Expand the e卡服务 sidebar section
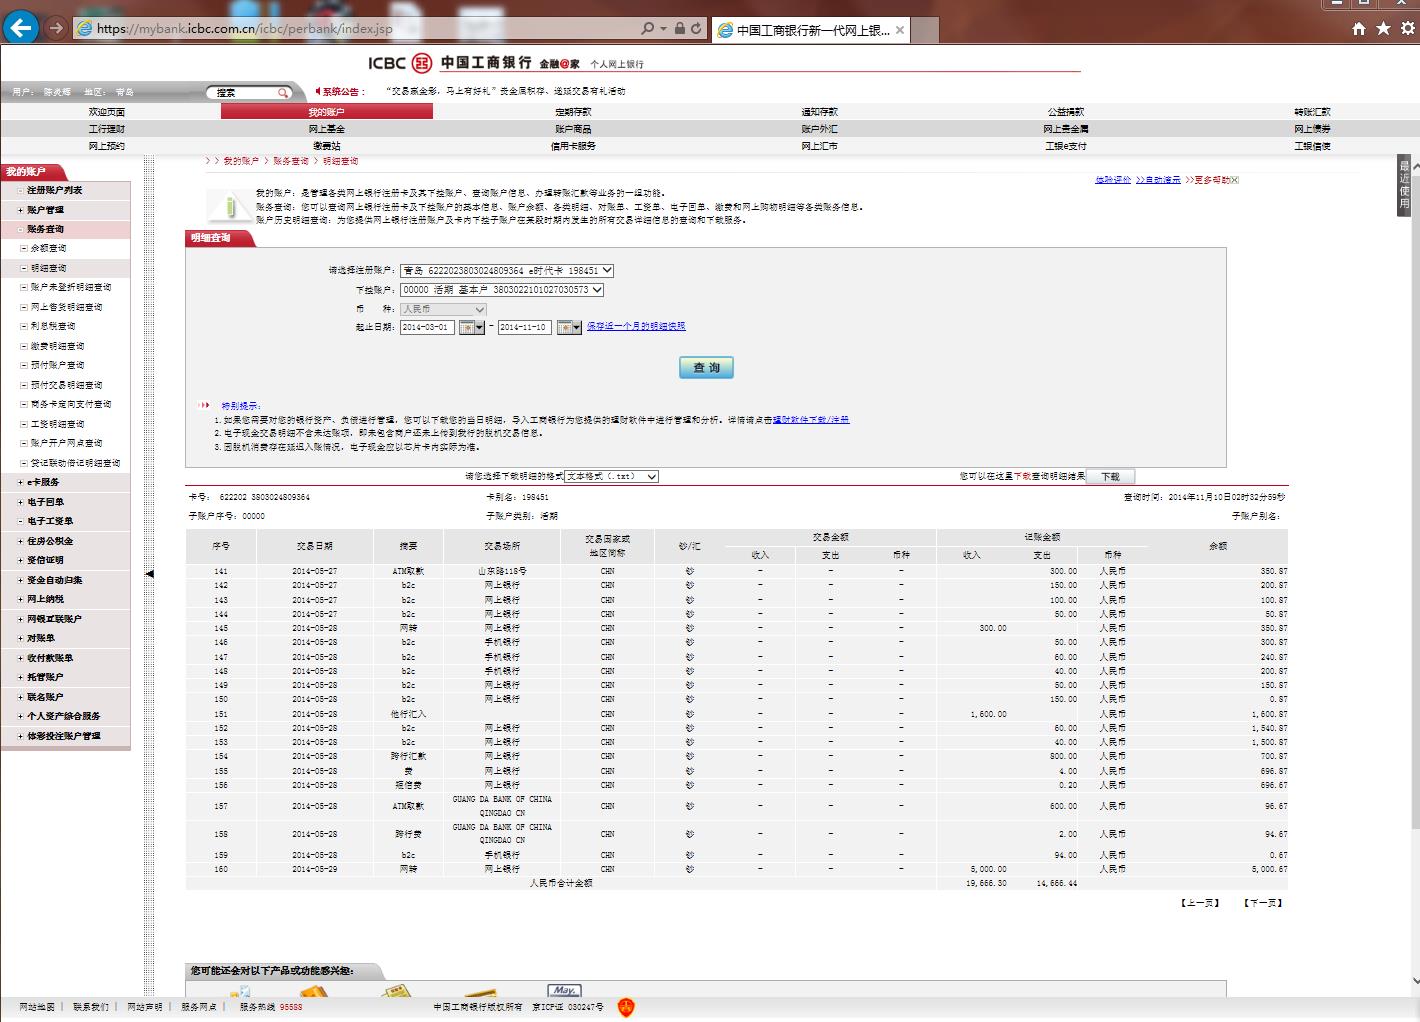The image size is (1420, 1022). 21,482
